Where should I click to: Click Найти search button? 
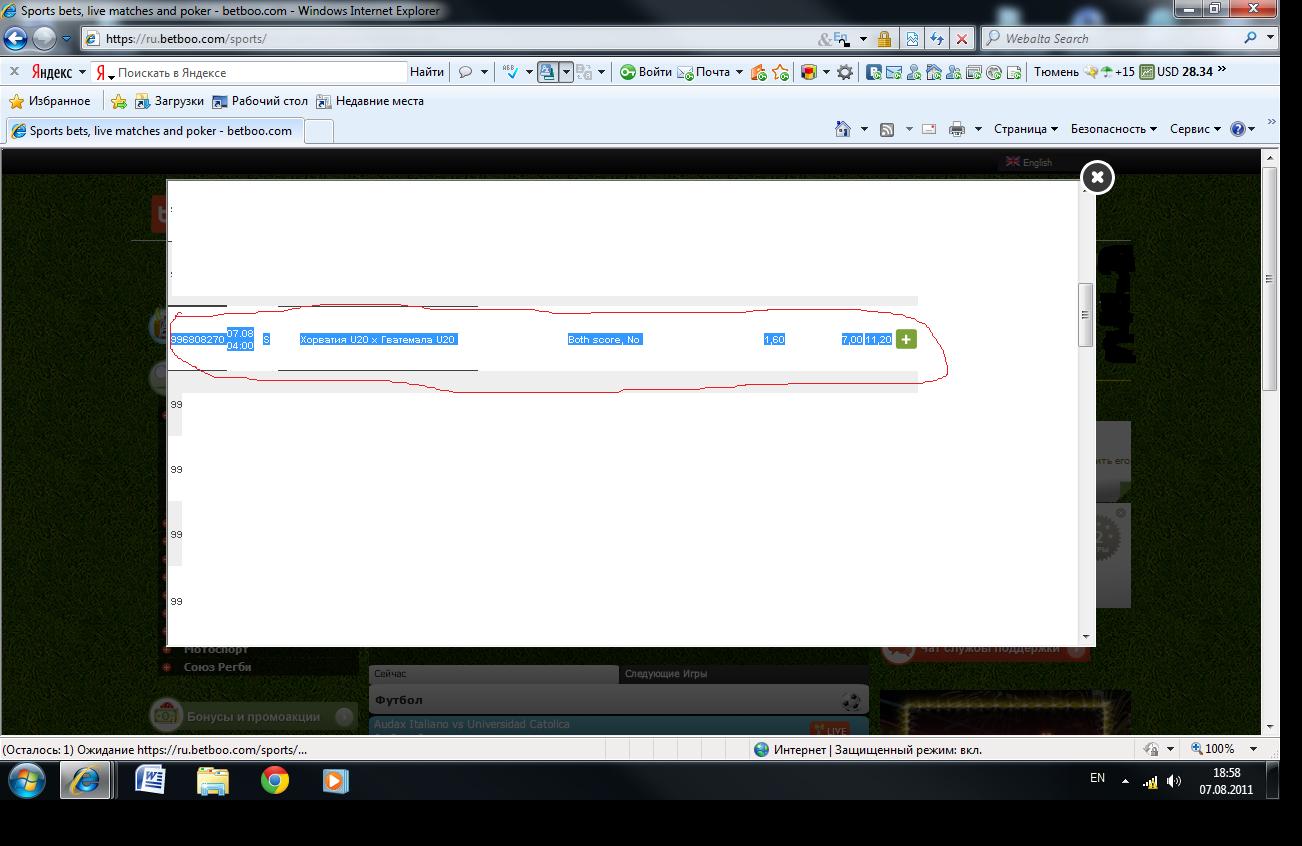tap(427, 72)
